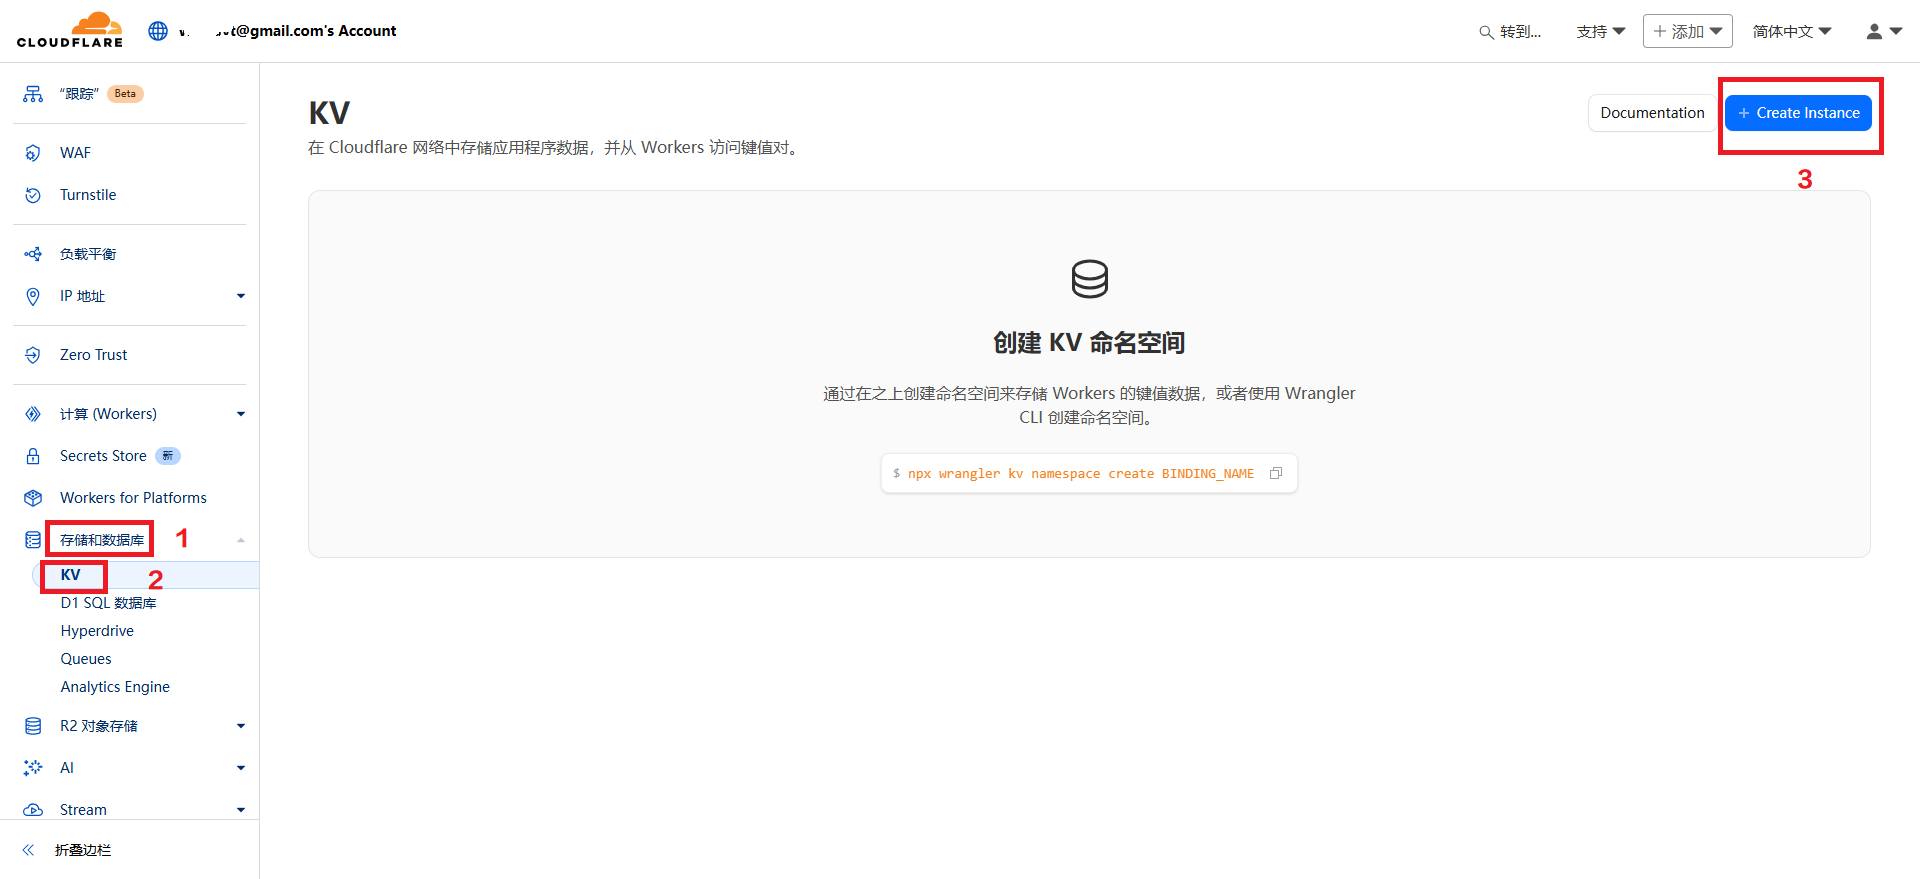The width and height of the screenshot is (1920, 879).
Task: Go to Analytics Engine in sidebar
Action: [115, 687]
